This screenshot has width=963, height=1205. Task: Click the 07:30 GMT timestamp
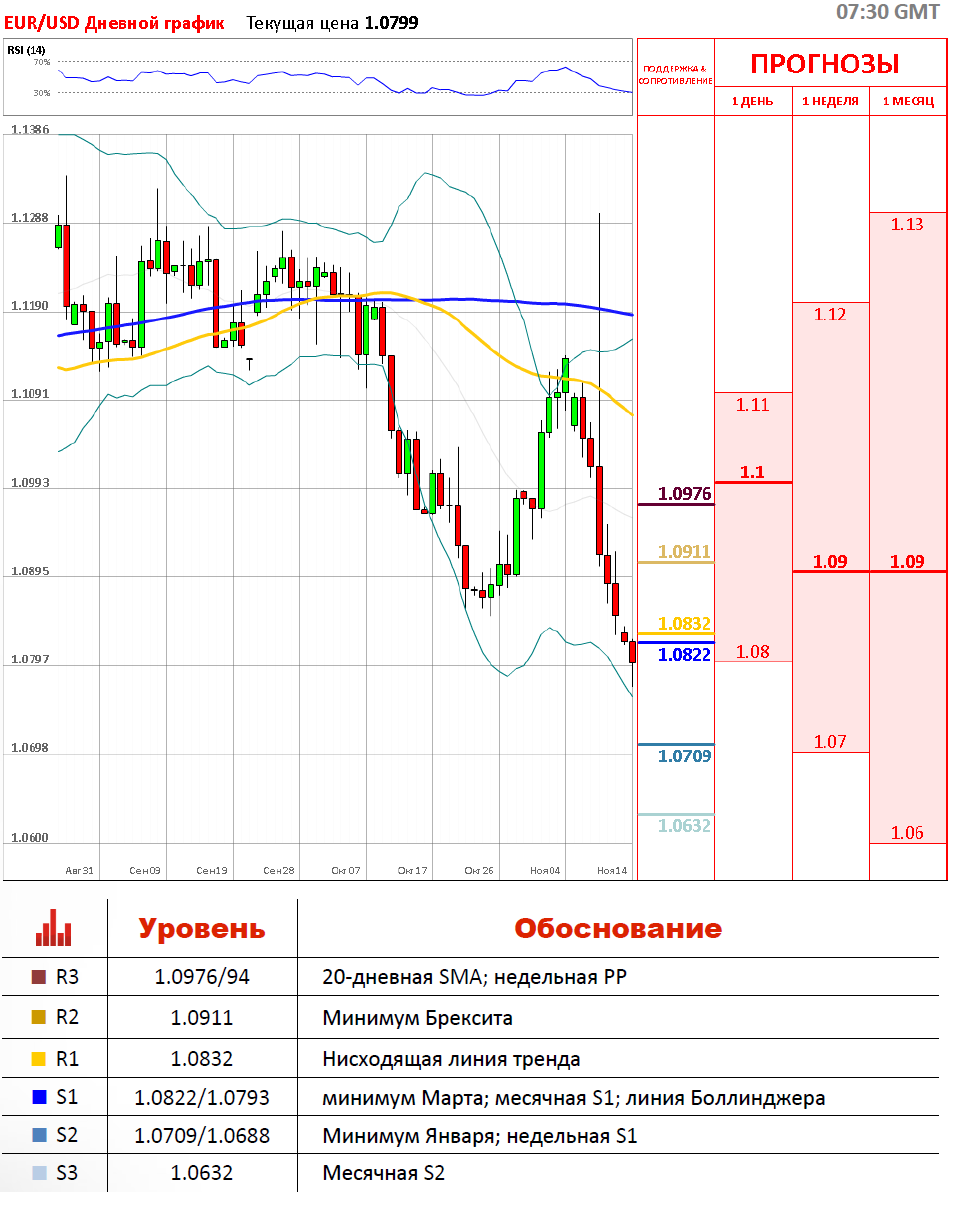coord(888,12)
